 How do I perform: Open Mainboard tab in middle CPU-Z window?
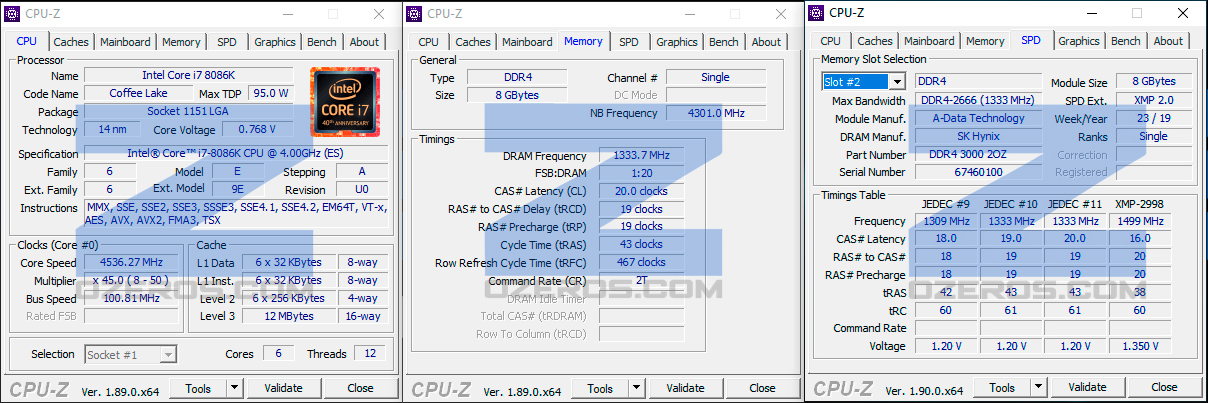coord(527,42)
